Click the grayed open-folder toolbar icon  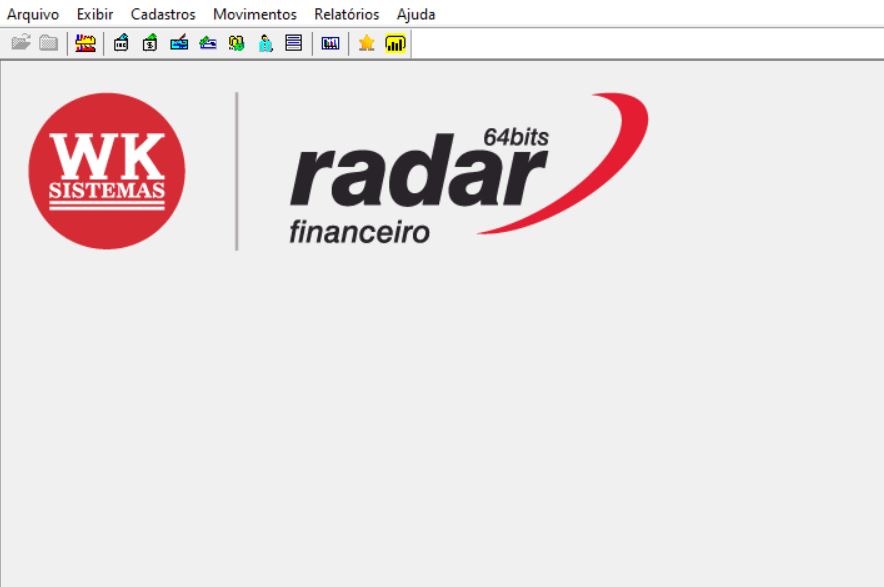[x=21, y=43]
